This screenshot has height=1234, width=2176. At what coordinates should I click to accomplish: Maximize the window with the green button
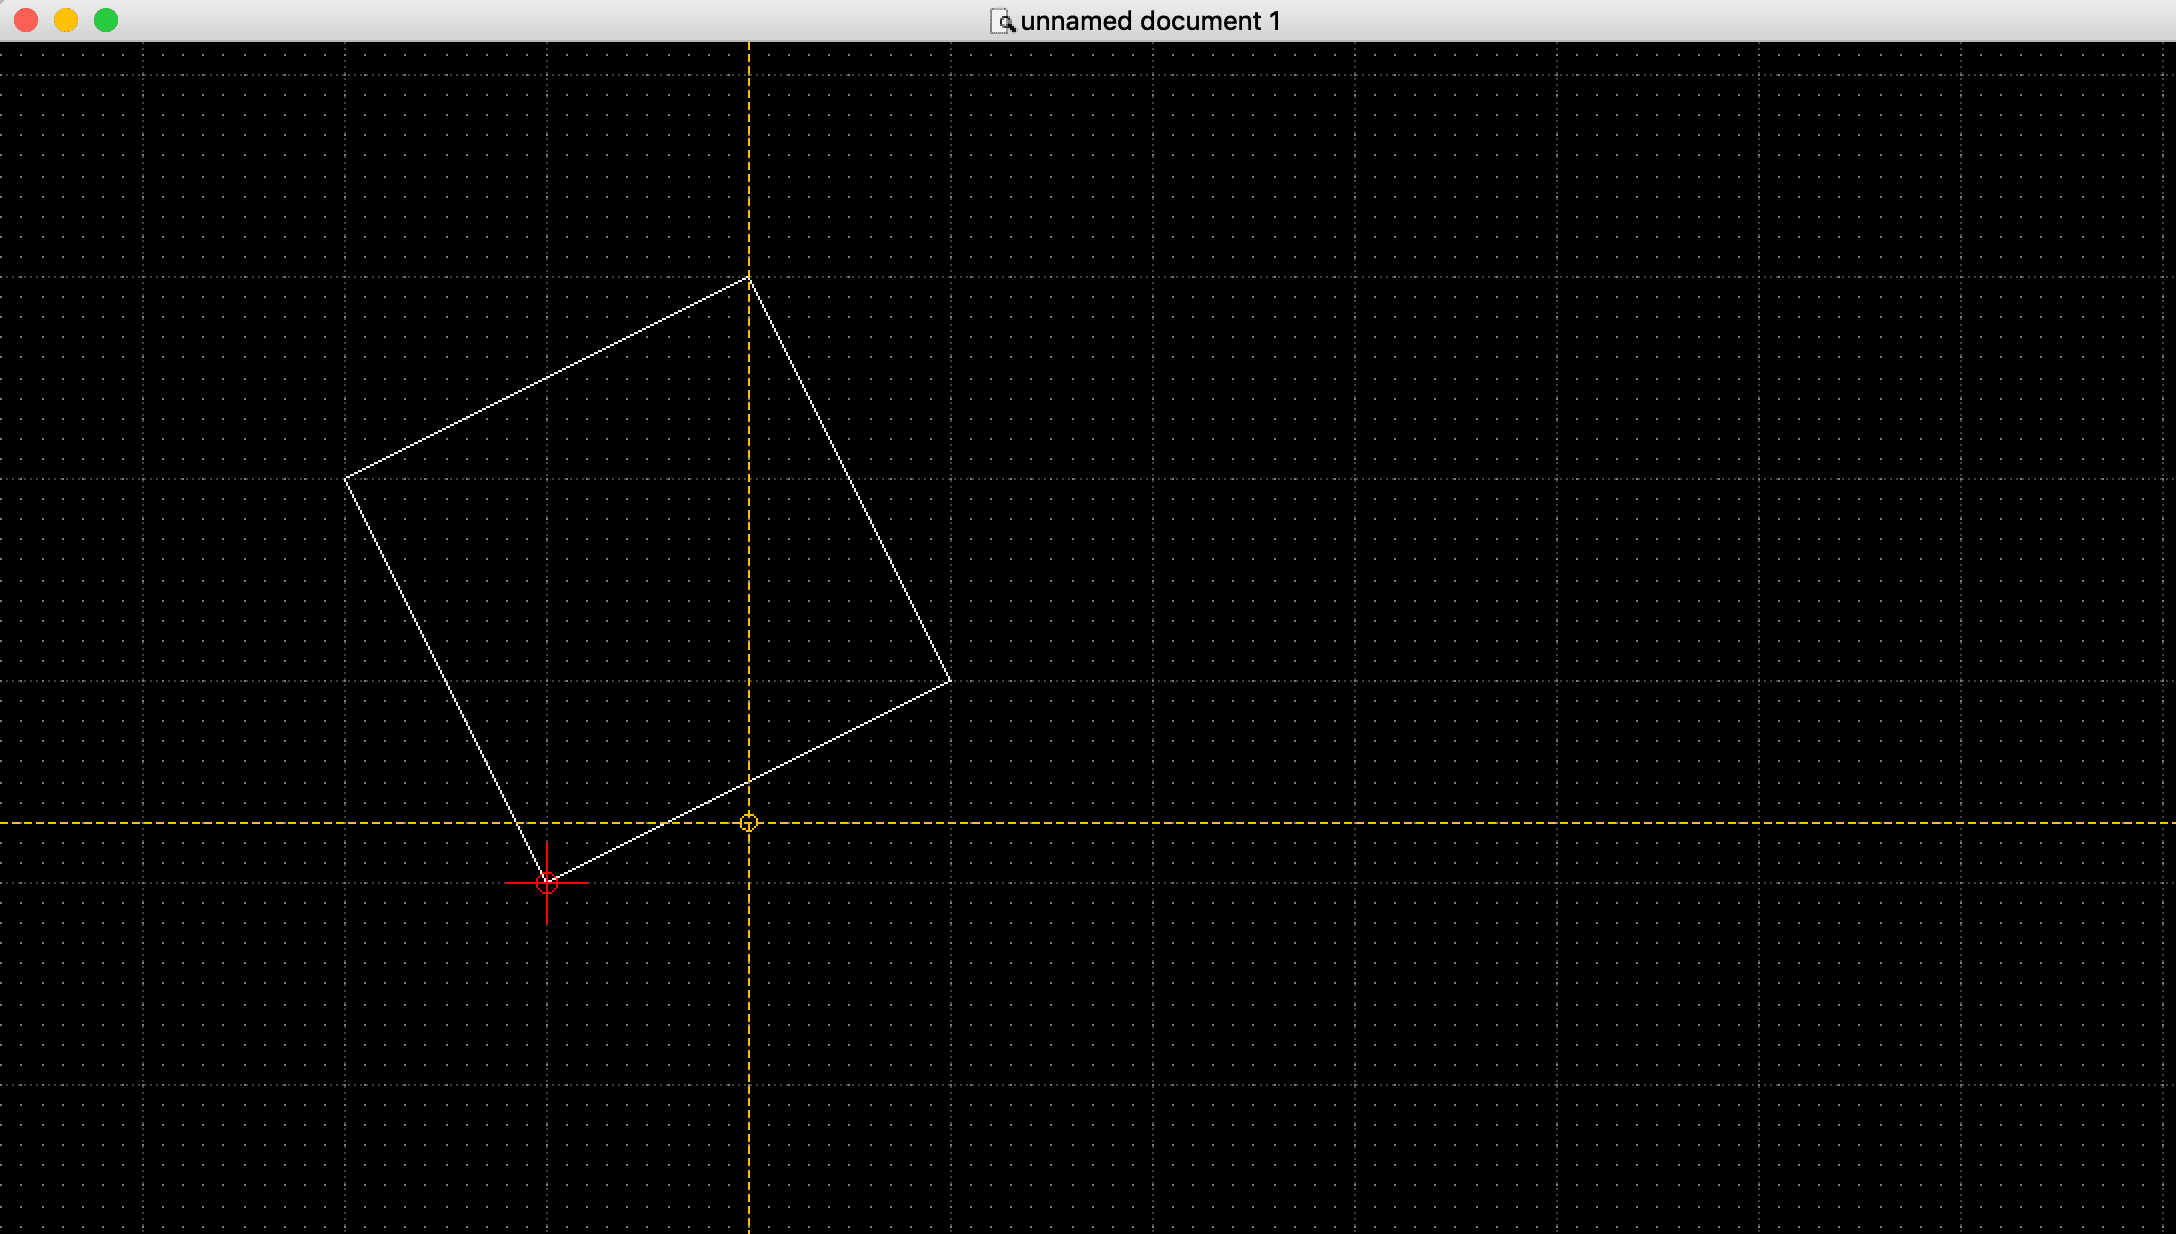coord(106,21)
